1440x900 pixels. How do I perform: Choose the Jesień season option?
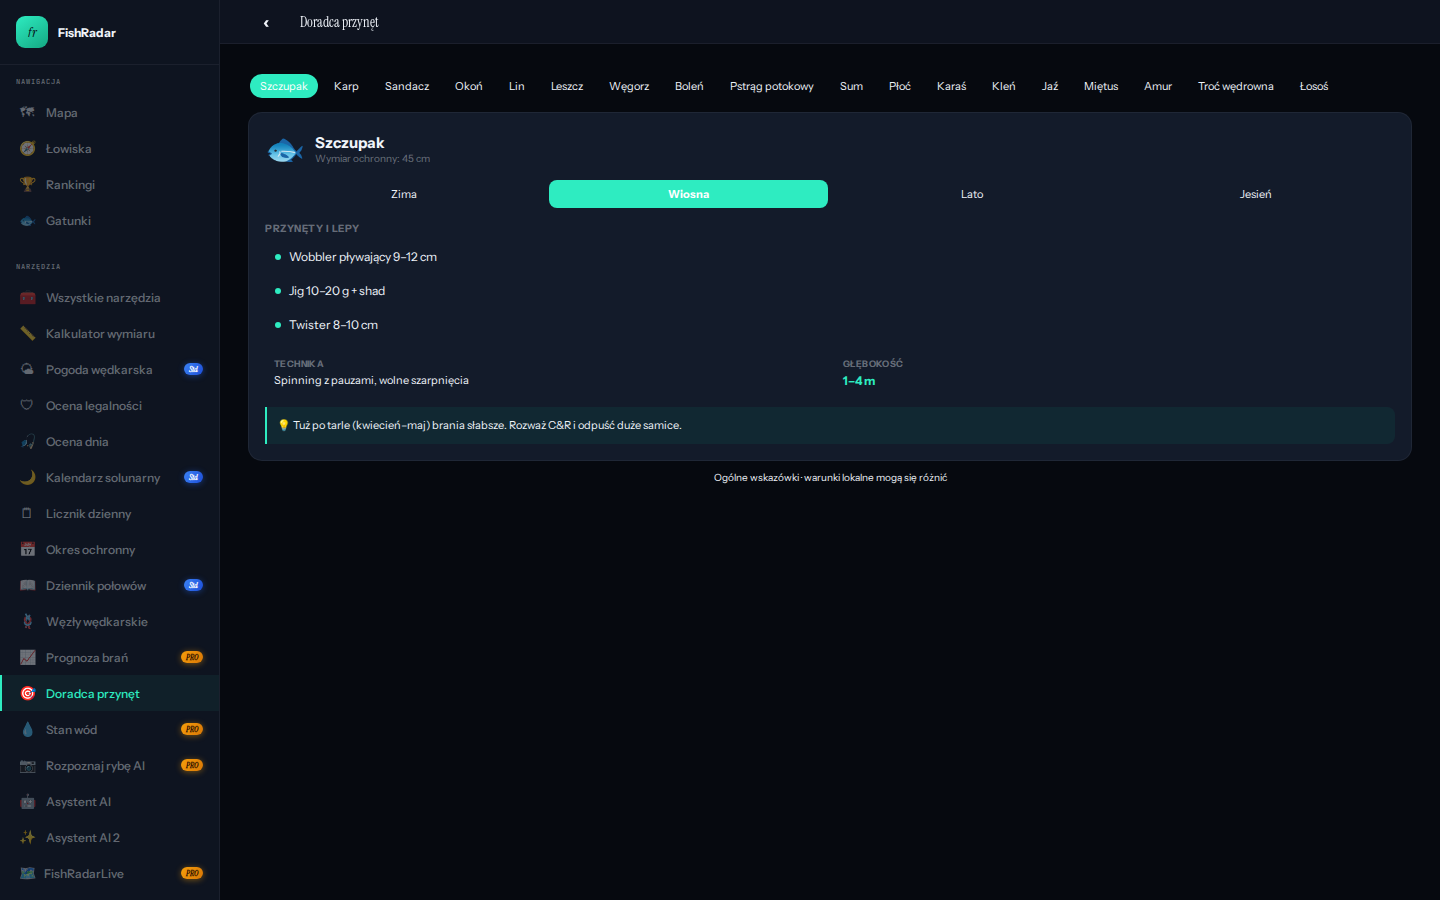click(x=1255, y=194)
